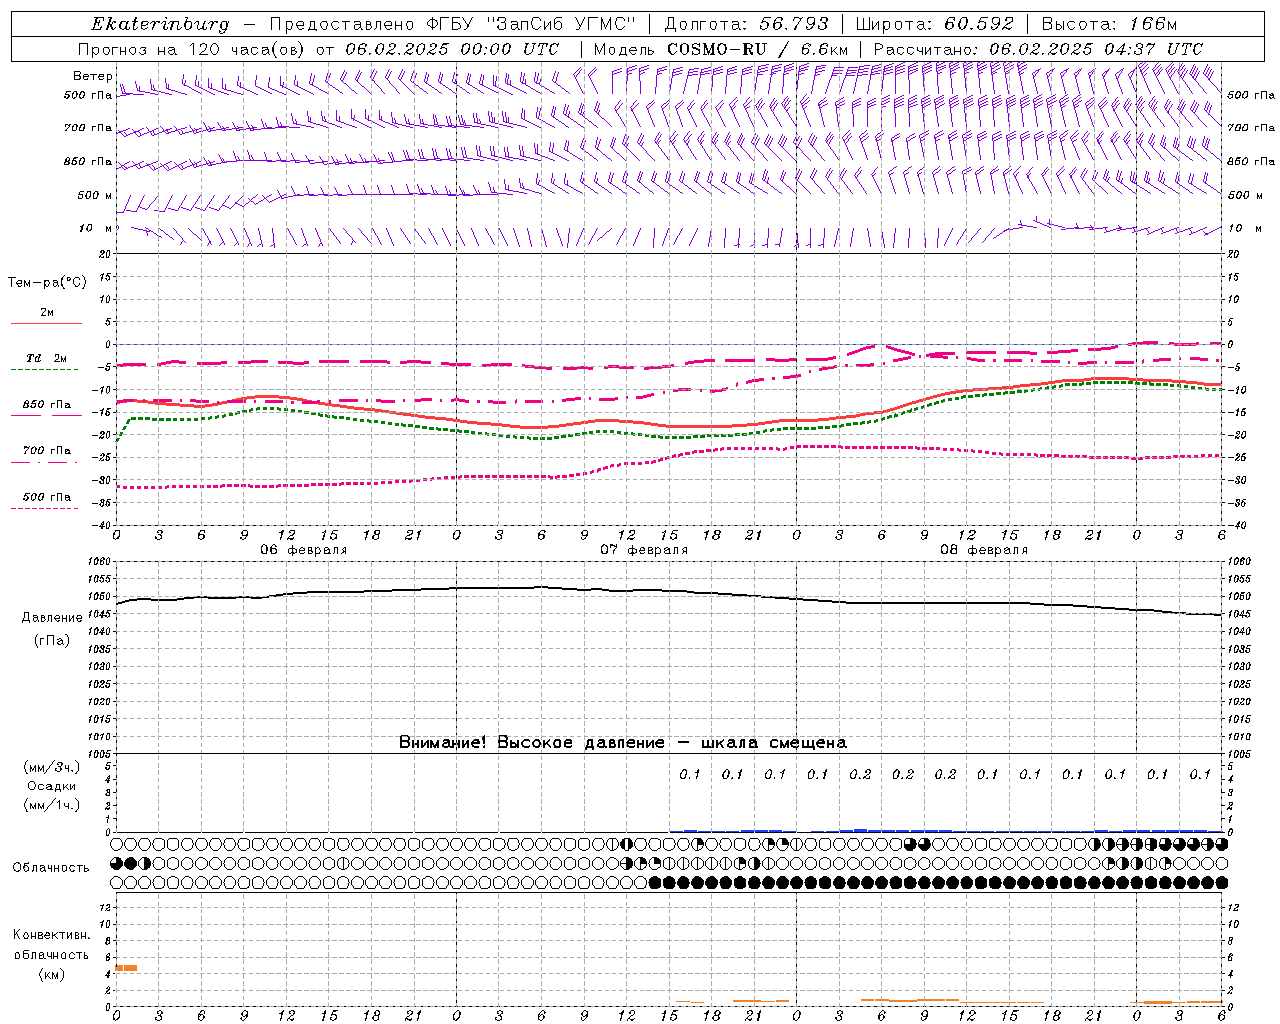Click the orange convective cloud bar near 5 km

[126, 968]
